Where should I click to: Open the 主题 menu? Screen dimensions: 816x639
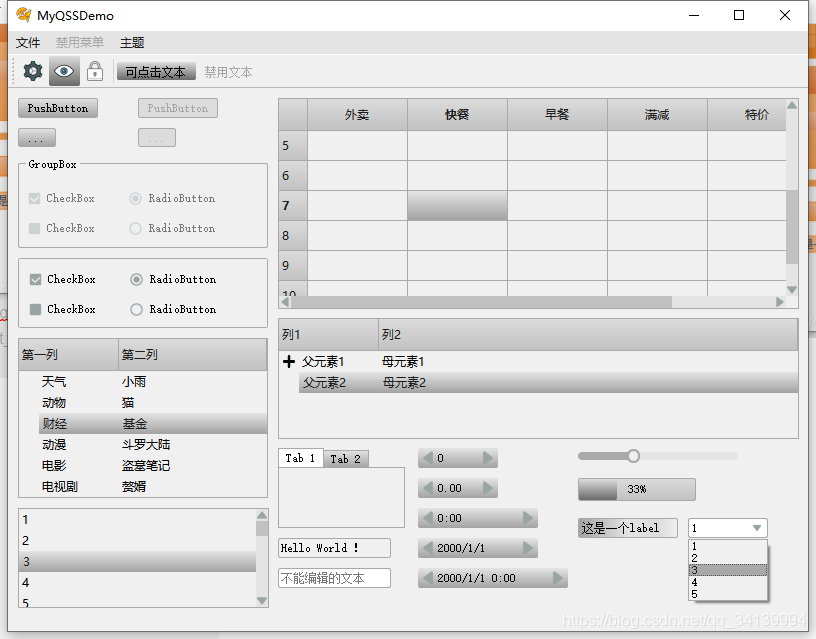132,43
